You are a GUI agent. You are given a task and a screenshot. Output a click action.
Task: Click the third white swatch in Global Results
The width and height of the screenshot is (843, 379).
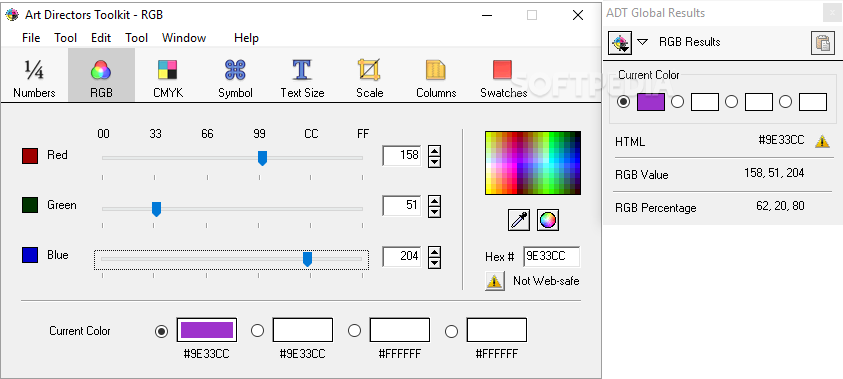759,102
